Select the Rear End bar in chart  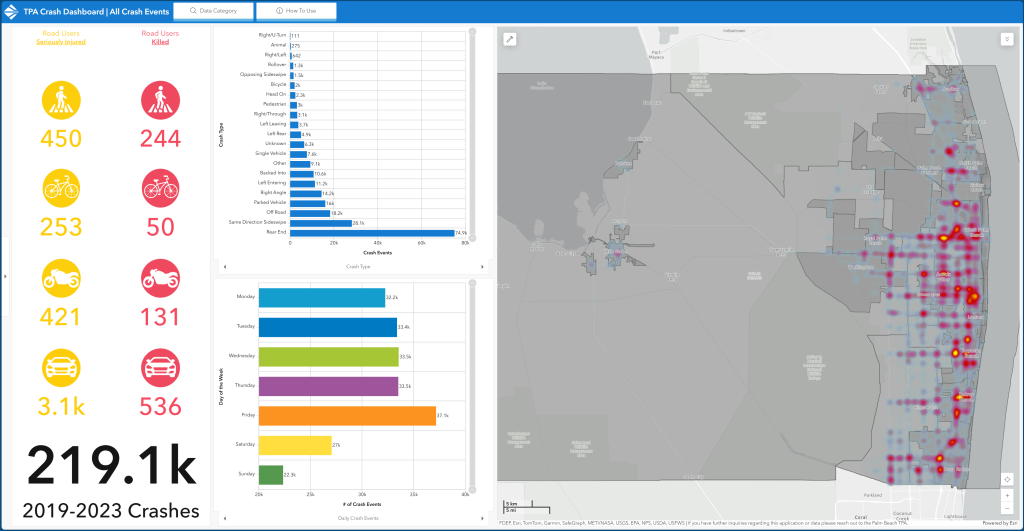coord(371,233)
